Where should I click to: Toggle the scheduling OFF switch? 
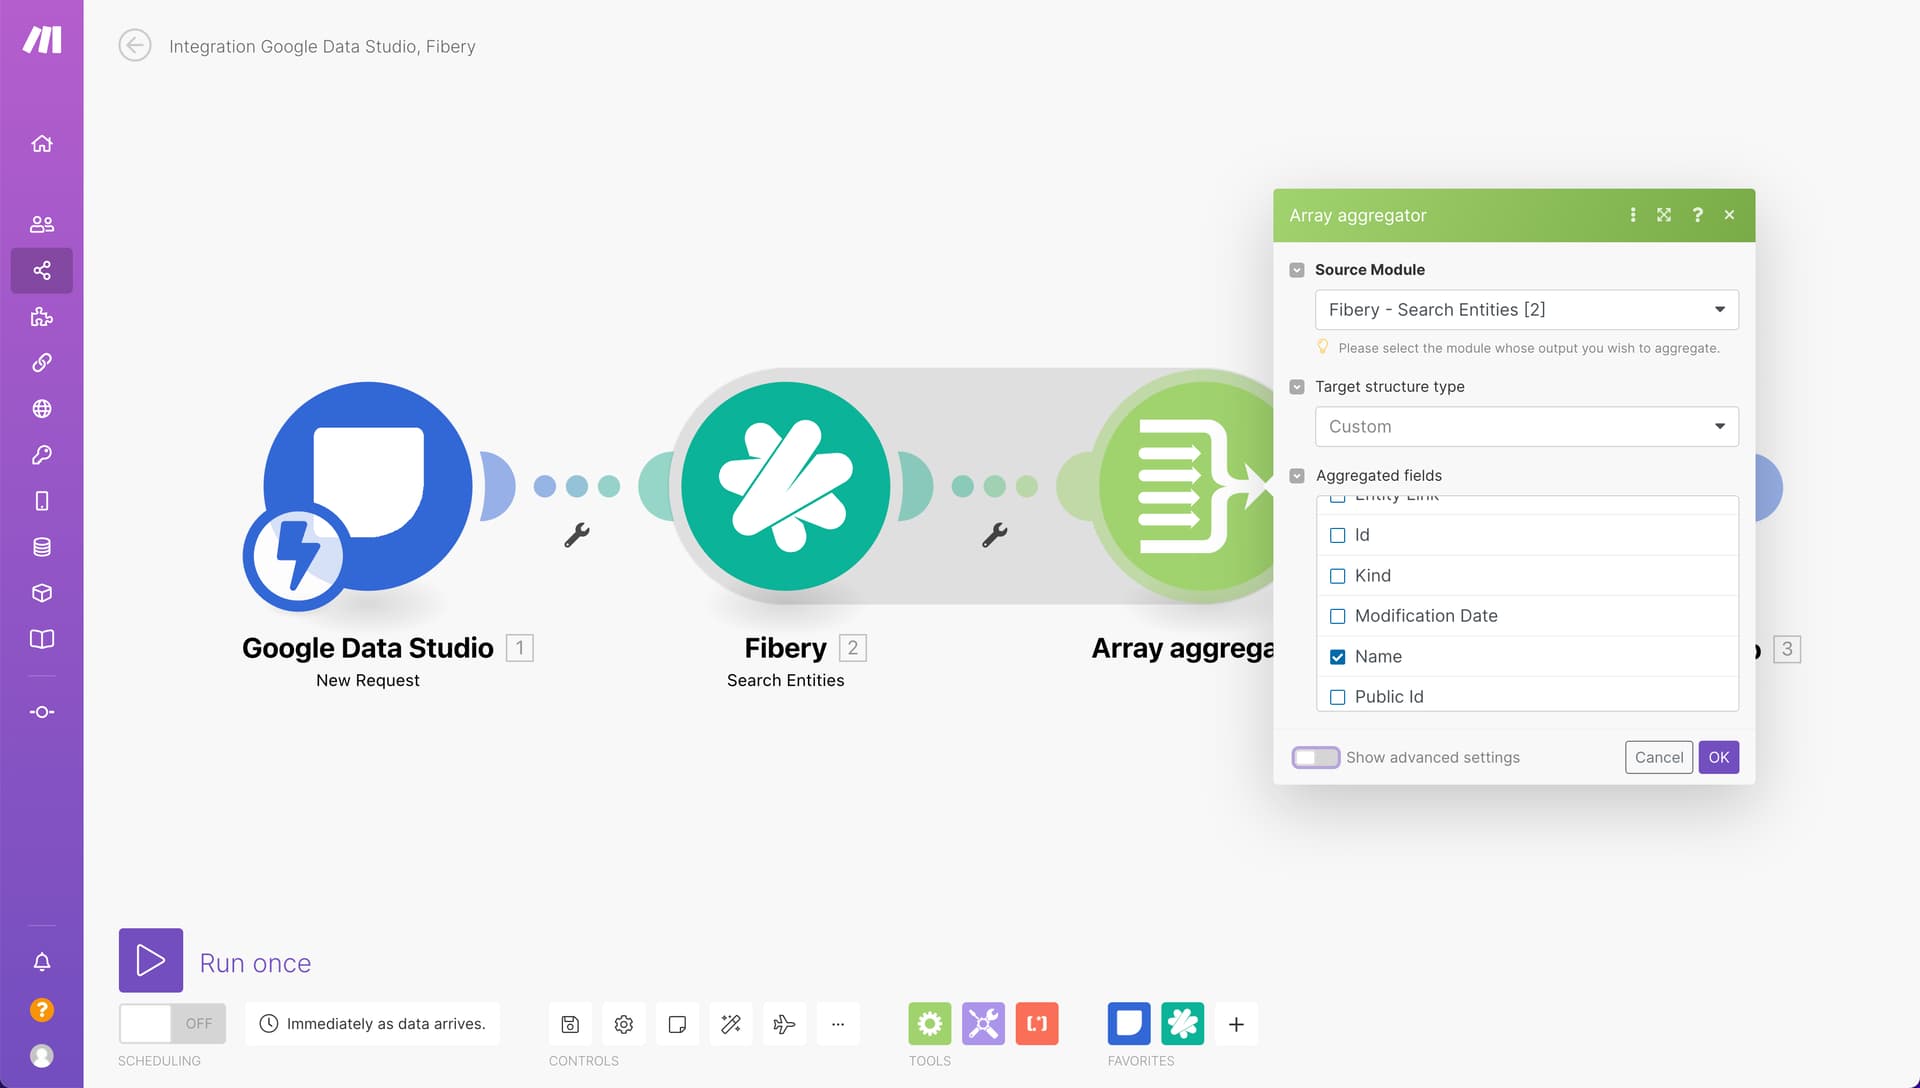click(172, 1024)
